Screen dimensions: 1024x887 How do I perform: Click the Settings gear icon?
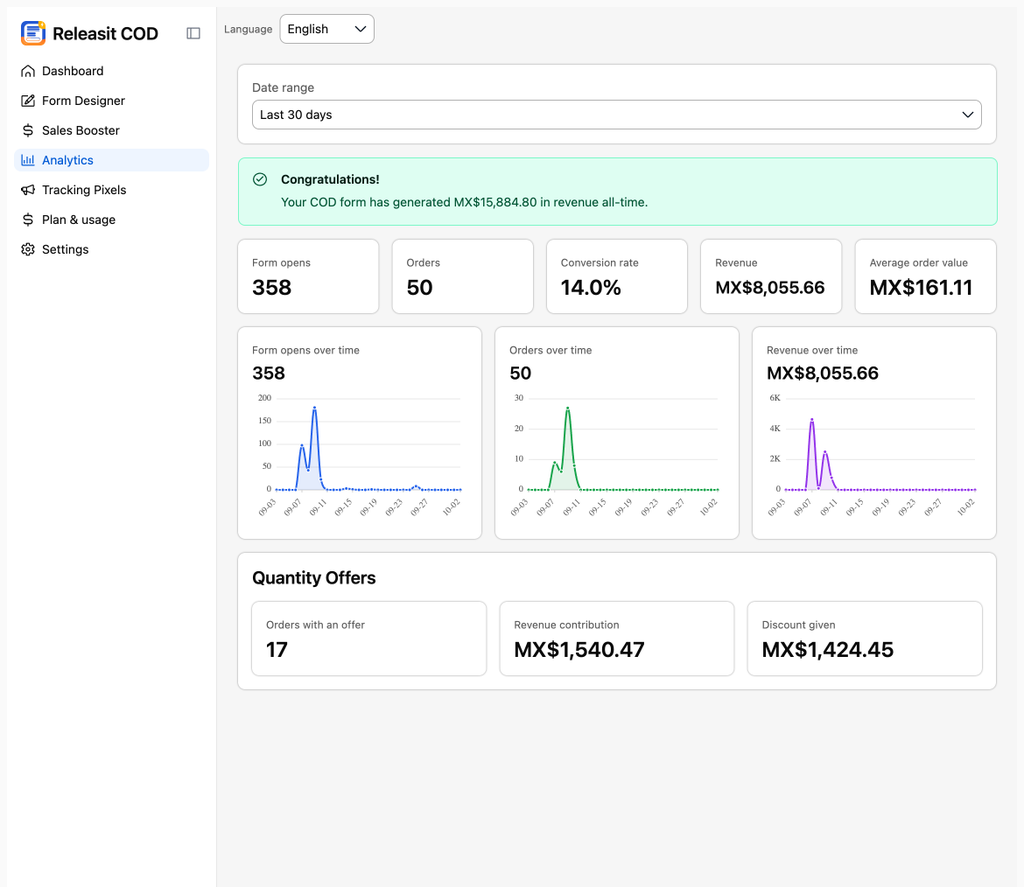point(27,250)
